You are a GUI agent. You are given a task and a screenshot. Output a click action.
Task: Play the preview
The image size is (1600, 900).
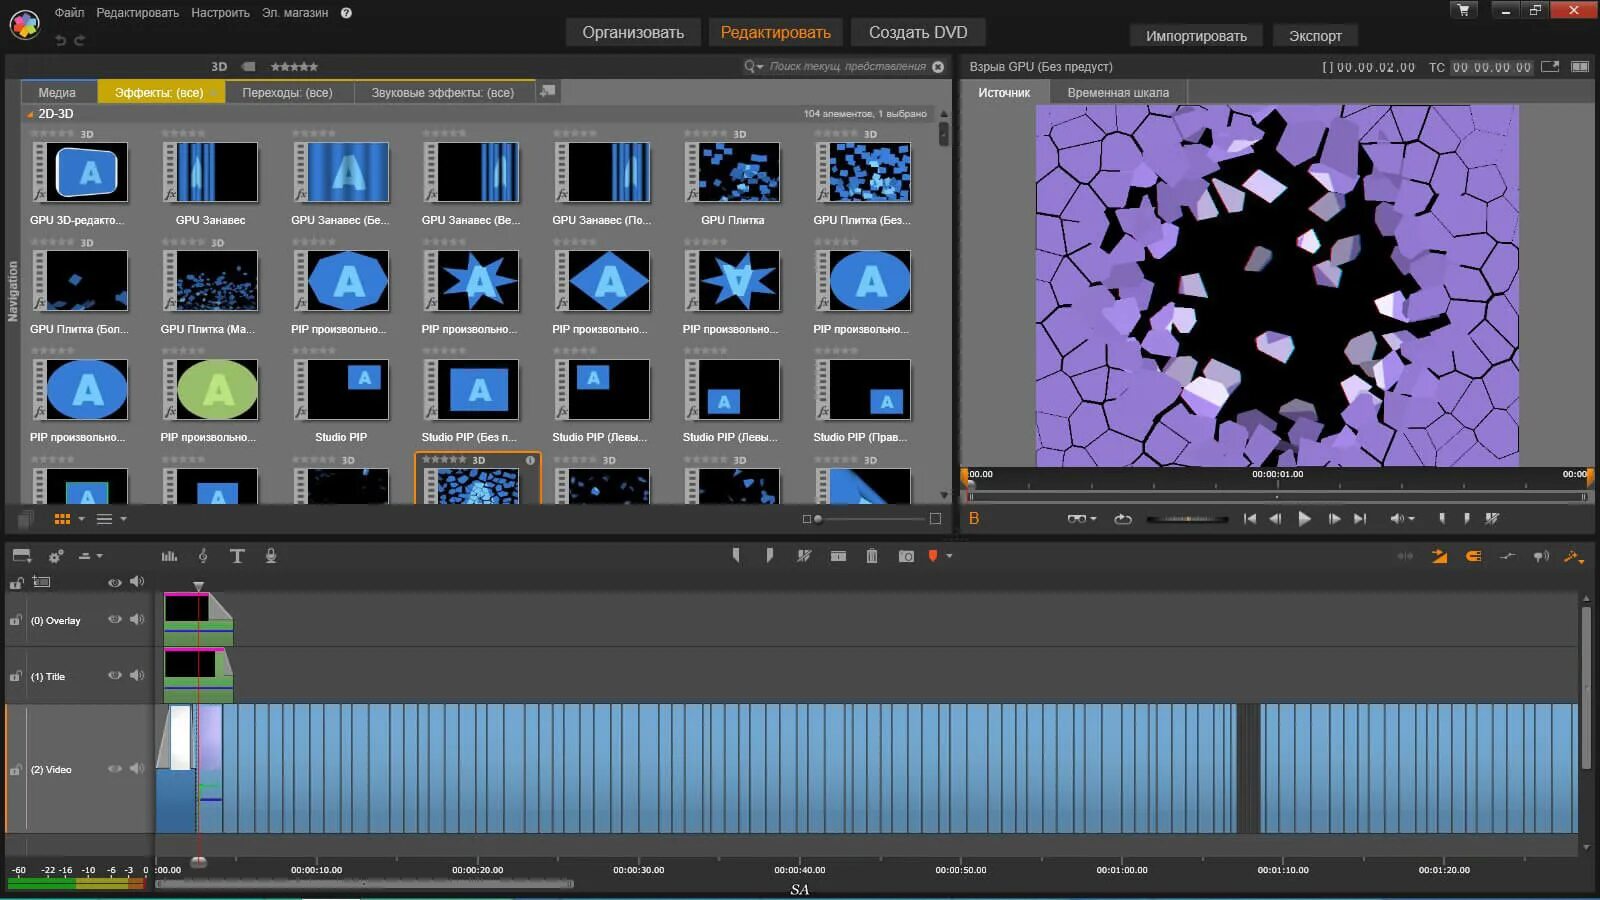[1304, 519]
